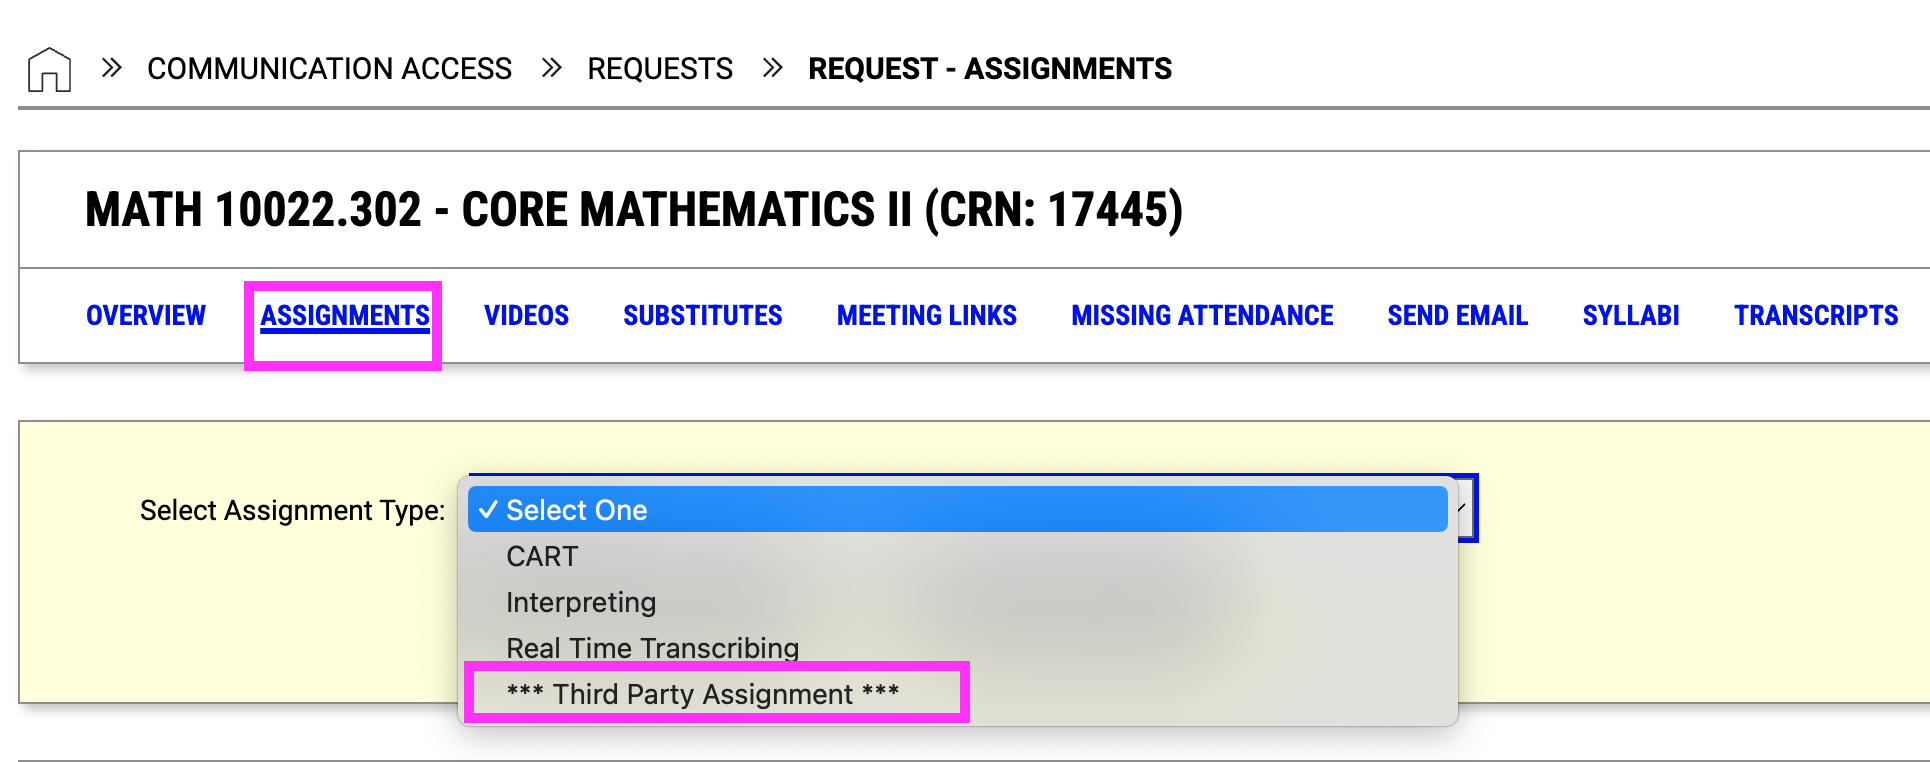Viewport: 1930px width, 762px height.
Task: Select CART from assignment type list
Action: [958, 556]
